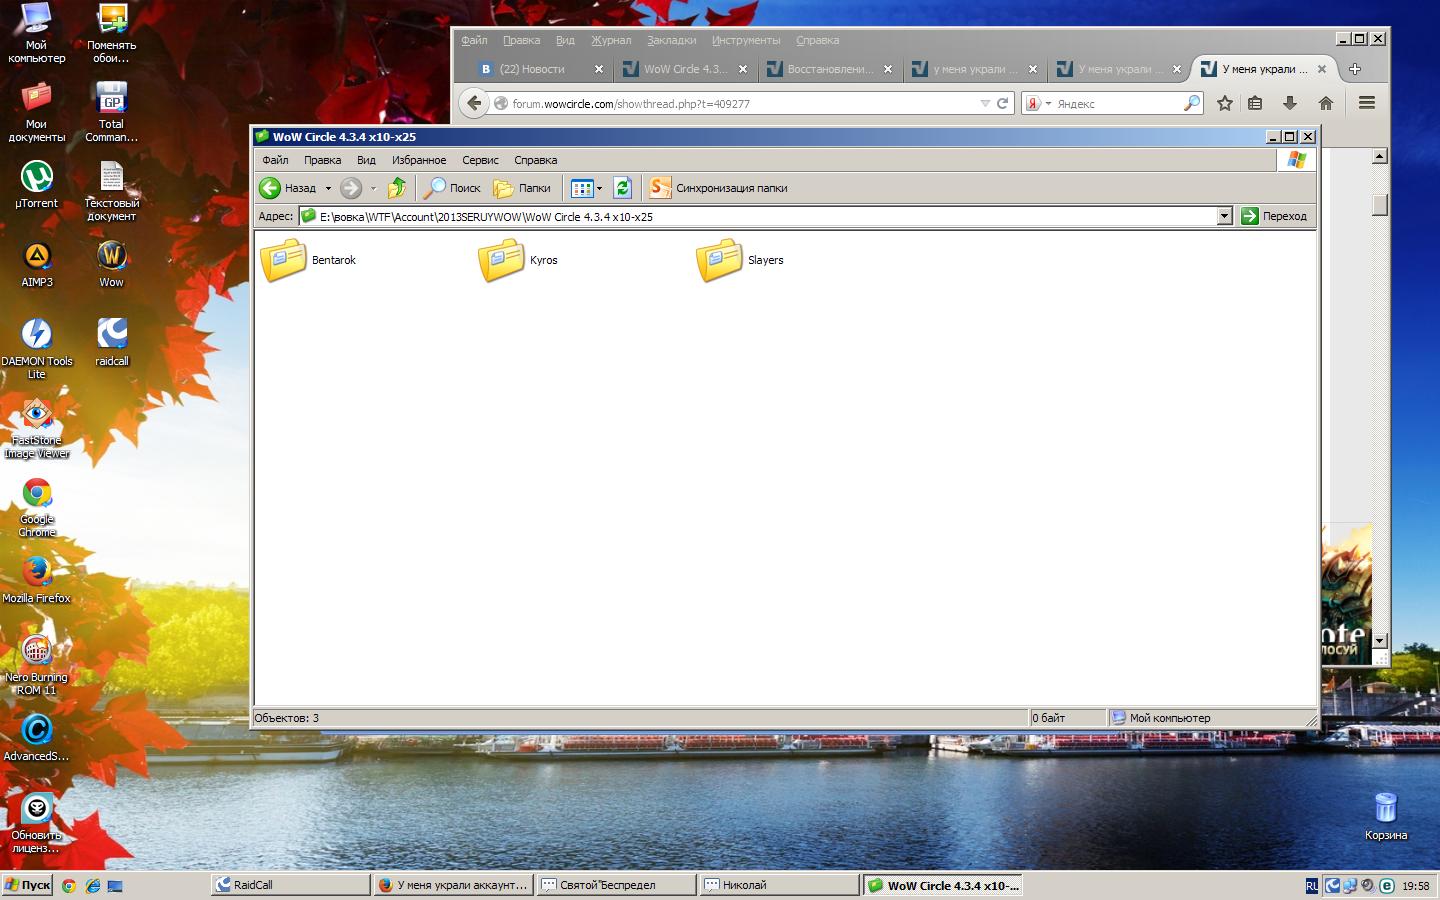Viewport: 1440px width, 900px height.
Task: Switch to Святой'Беспредел taskbar button
Action: (x=616, y=885)
